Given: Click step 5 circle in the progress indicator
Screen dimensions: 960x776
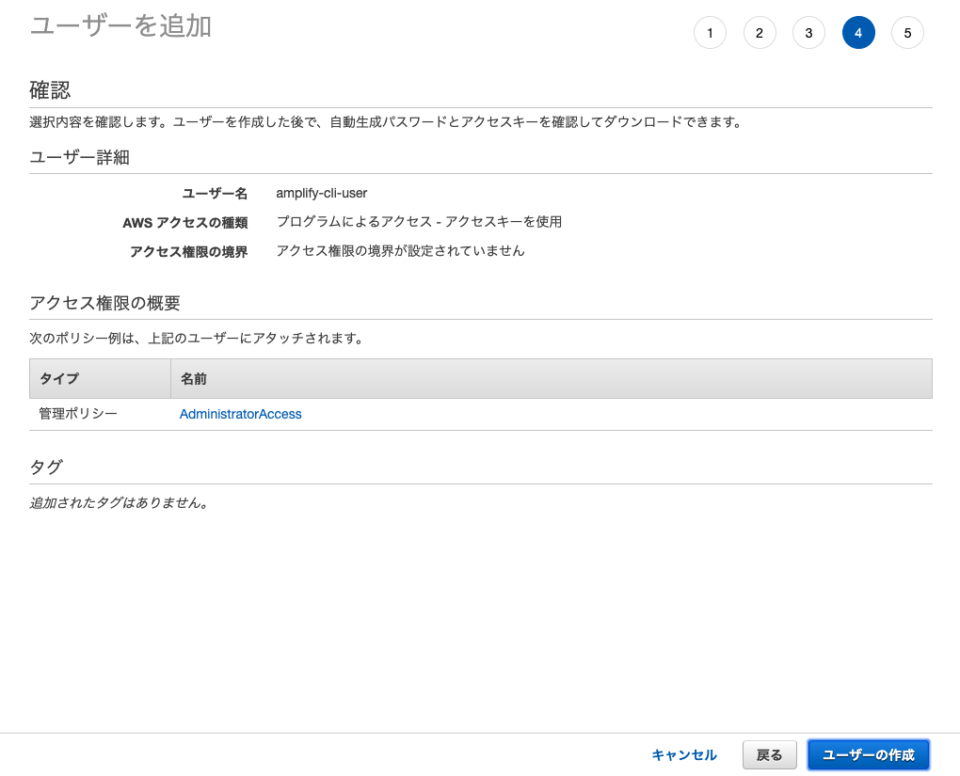Looking at the screenshot, I should 906,32.
